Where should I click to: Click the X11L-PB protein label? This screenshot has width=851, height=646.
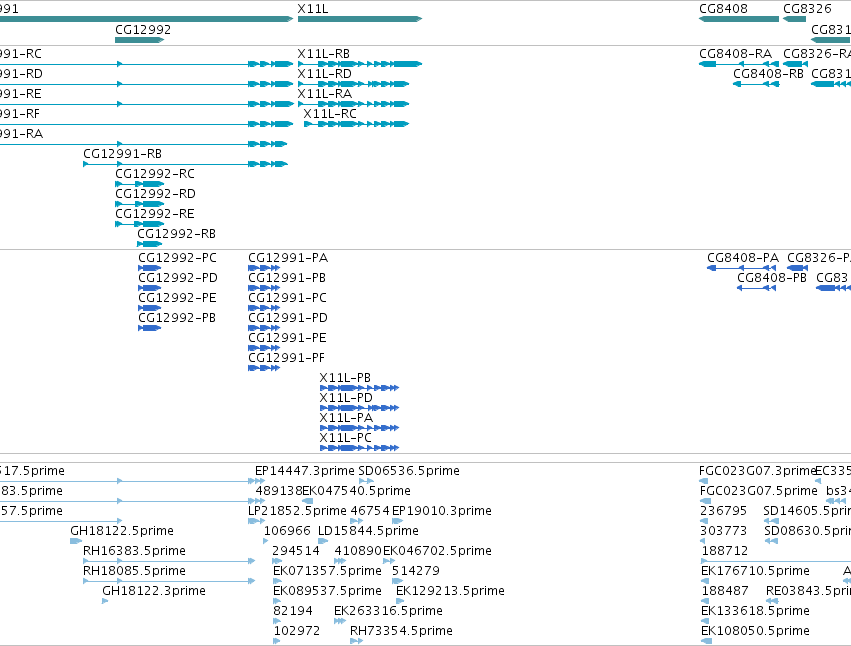345,378
